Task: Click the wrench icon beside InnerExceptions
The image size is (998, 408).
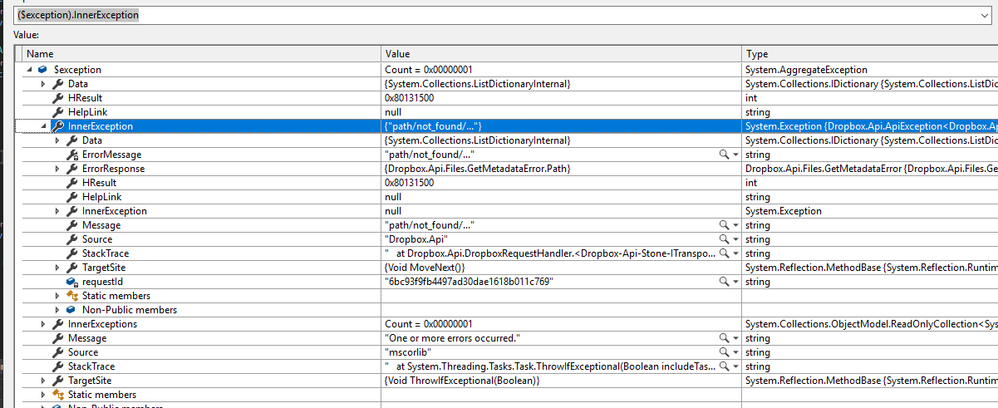Action: pos(57,324)
